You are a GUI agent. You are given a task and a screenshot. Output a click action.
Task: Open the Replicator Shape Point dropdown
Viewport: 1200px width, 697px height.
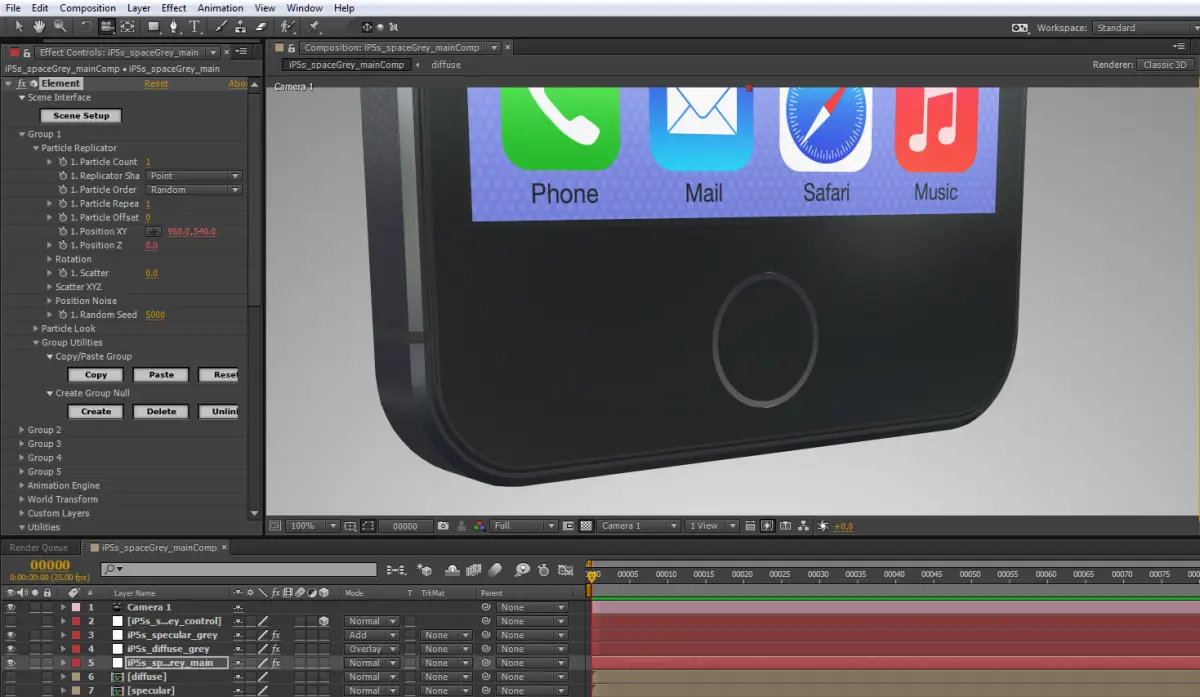(194, 176)
